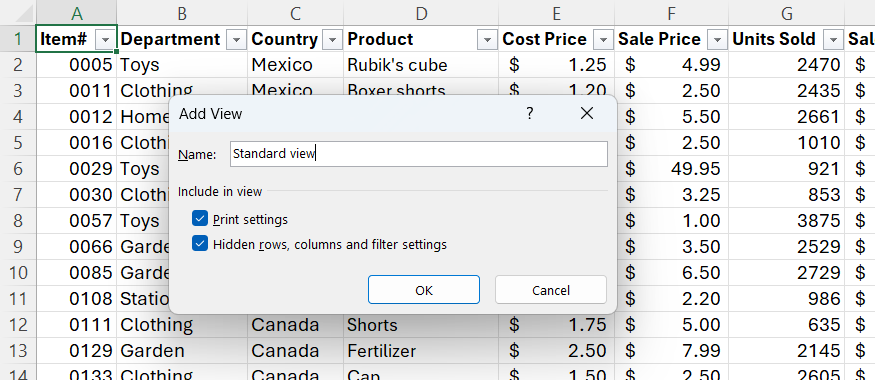Close the Add View dialog
Image resolution: width=875 pixels, height=380 pixels.
[x=586, y=114]
